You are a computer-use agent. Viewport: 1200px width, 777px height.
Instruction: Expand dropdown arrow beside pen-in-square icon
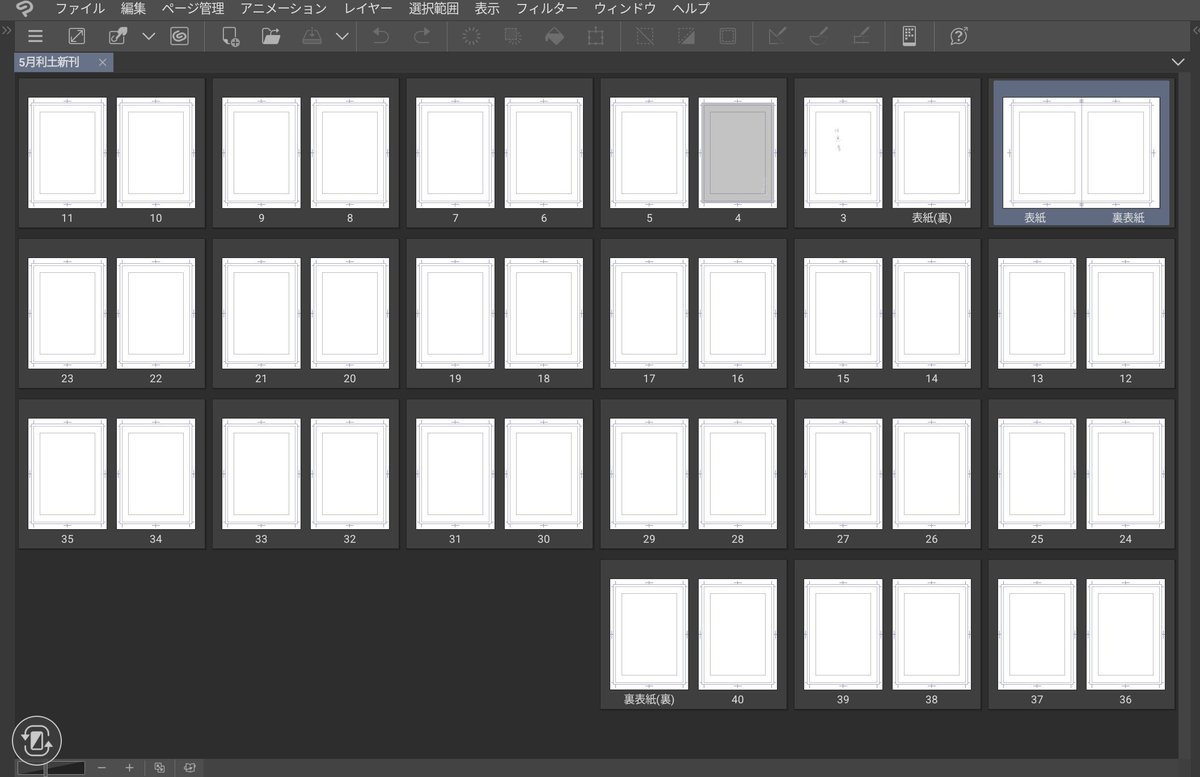click(149, 36)
